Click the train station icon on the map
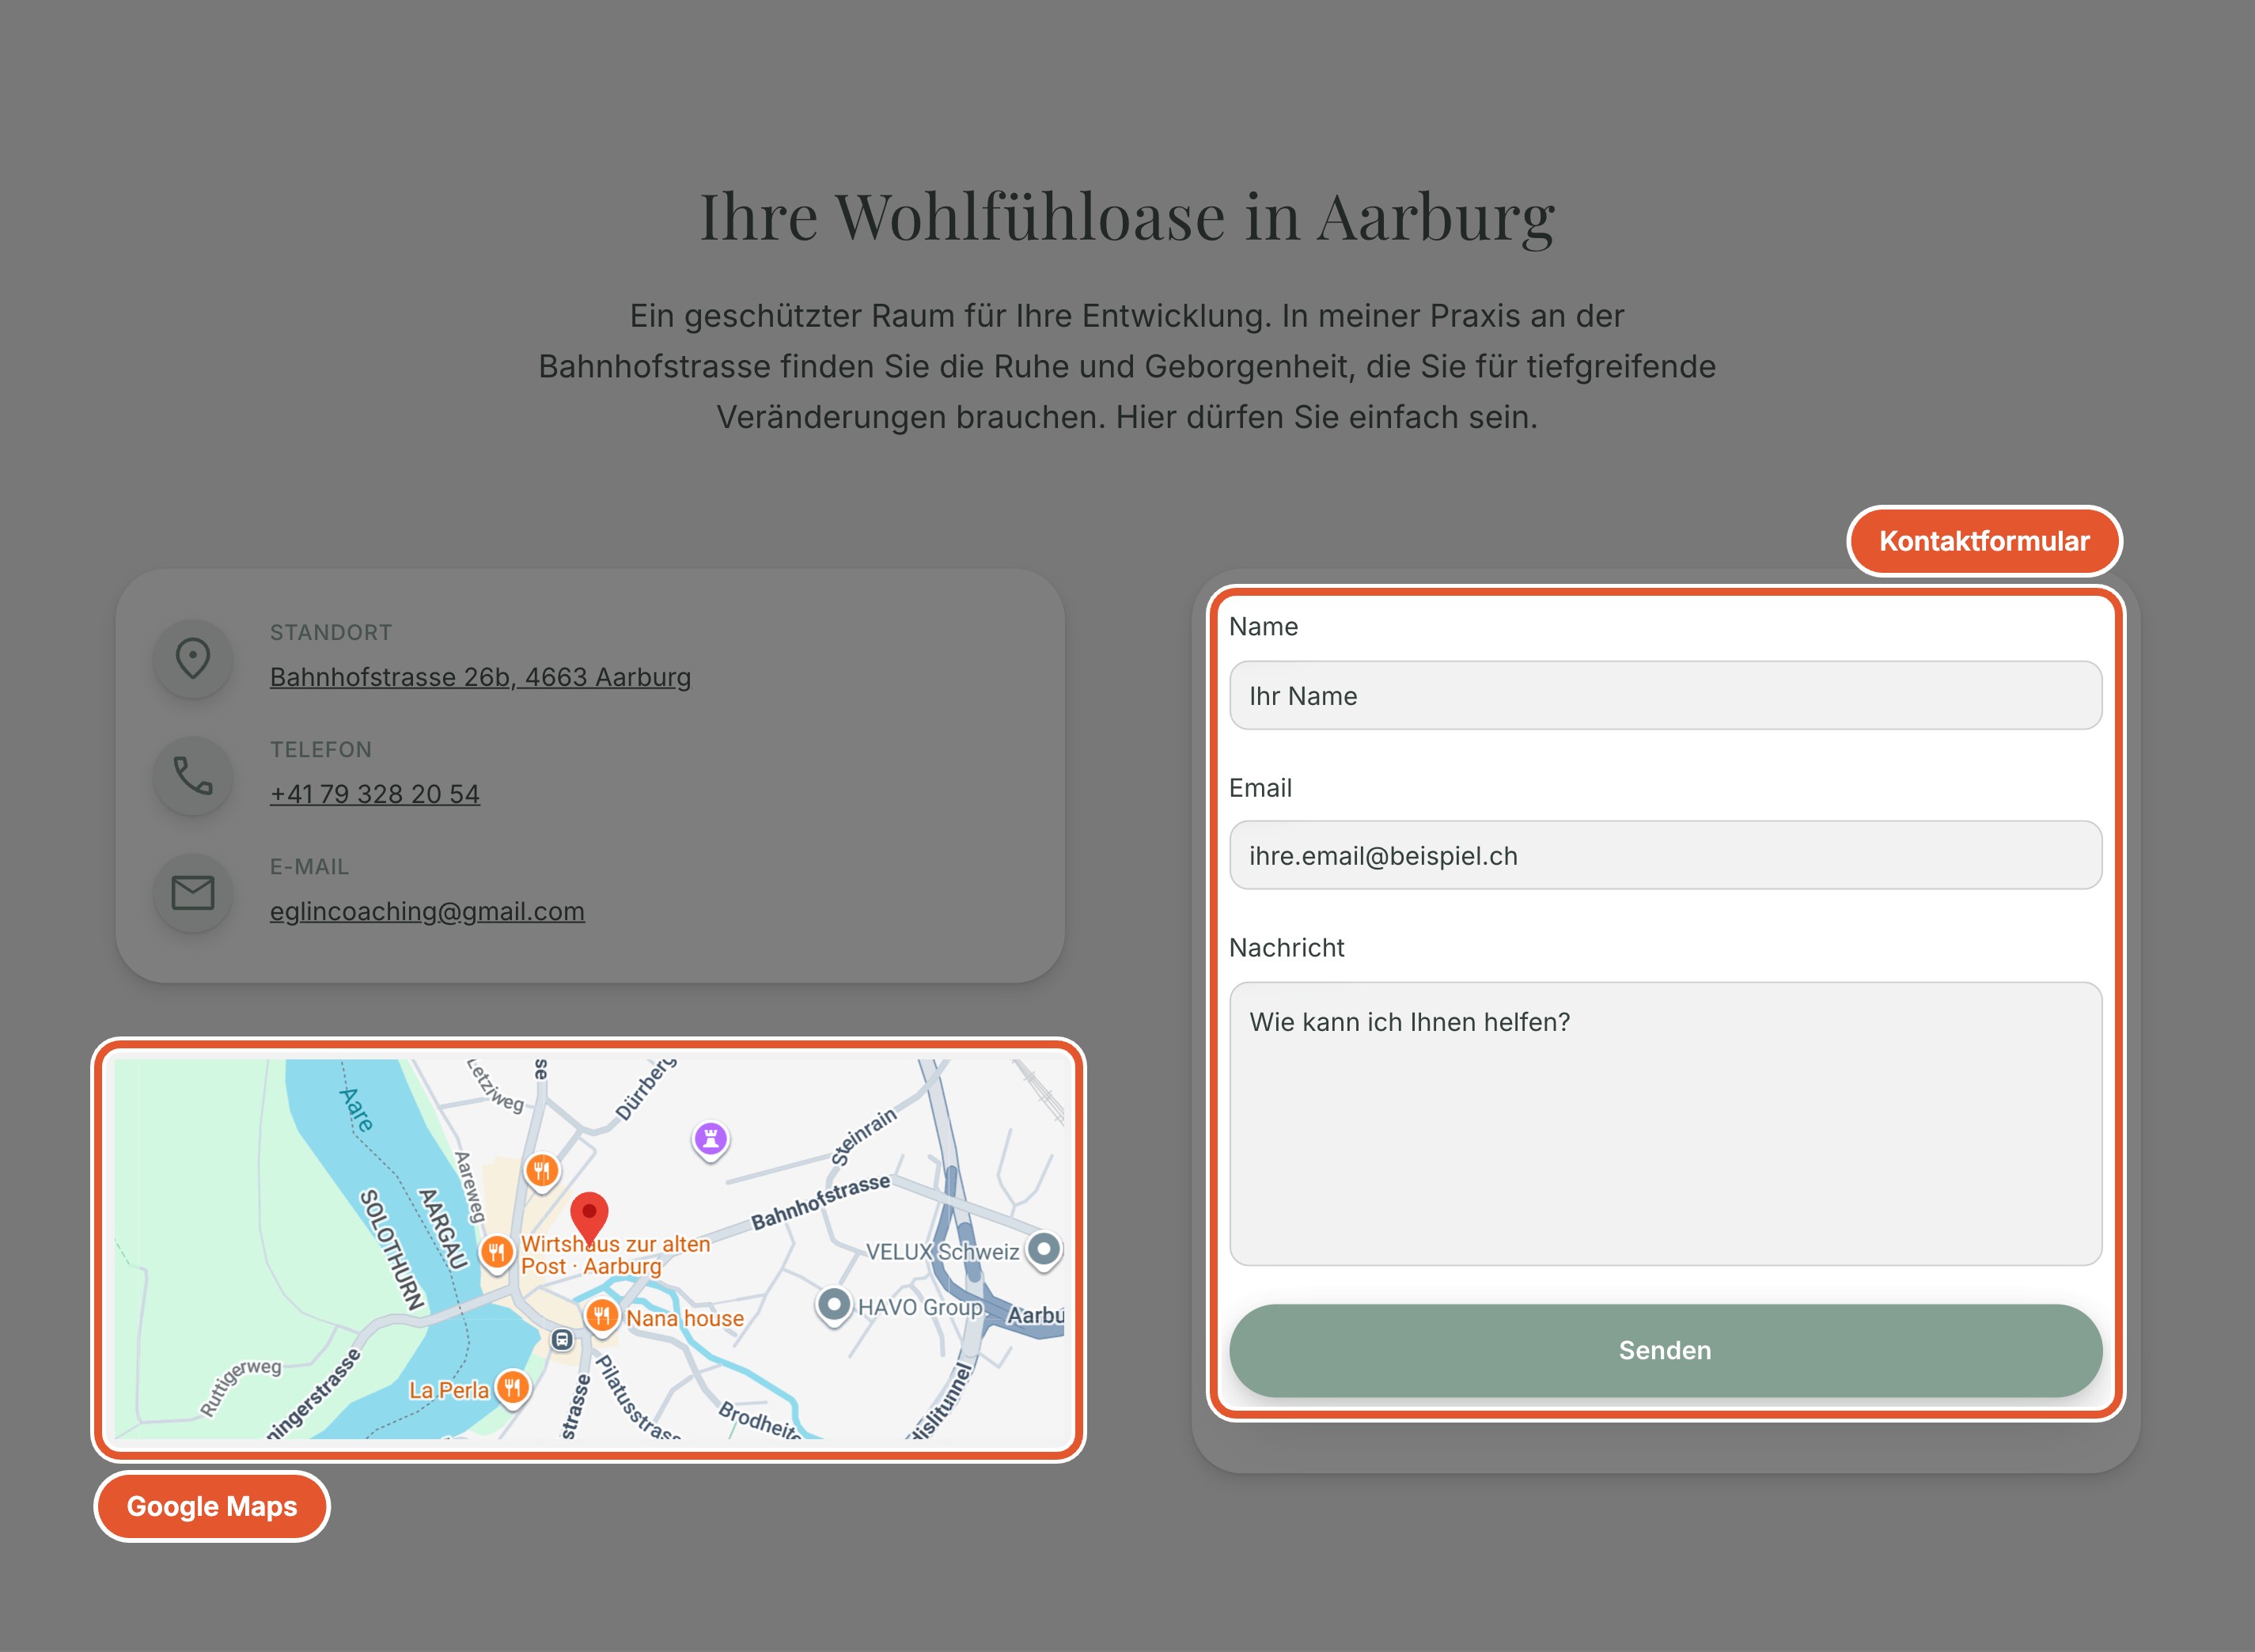2255x1652 pixels. point(562,1339)
